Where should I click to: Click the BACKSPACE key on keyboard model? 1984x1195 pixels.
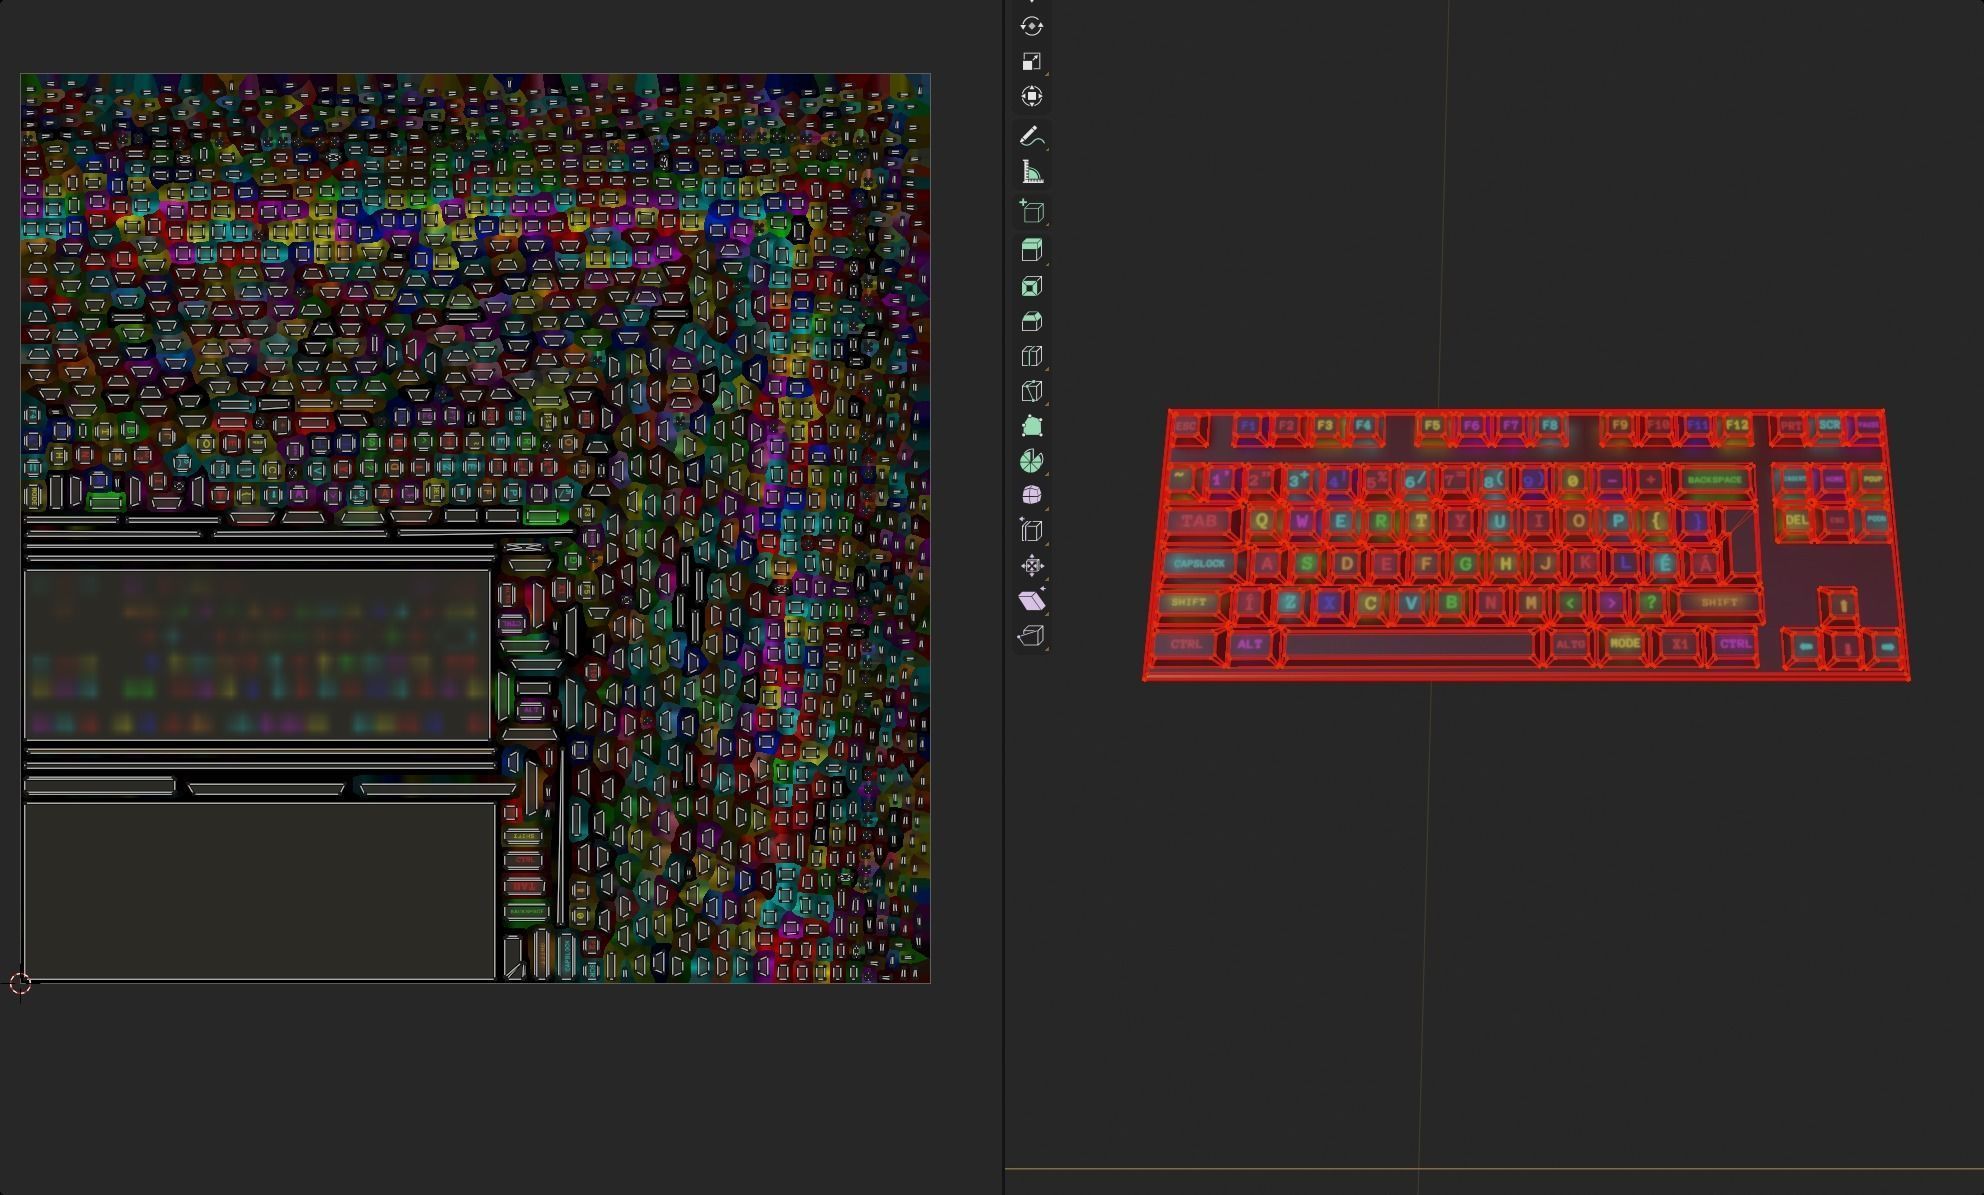tap(1714, 480)
